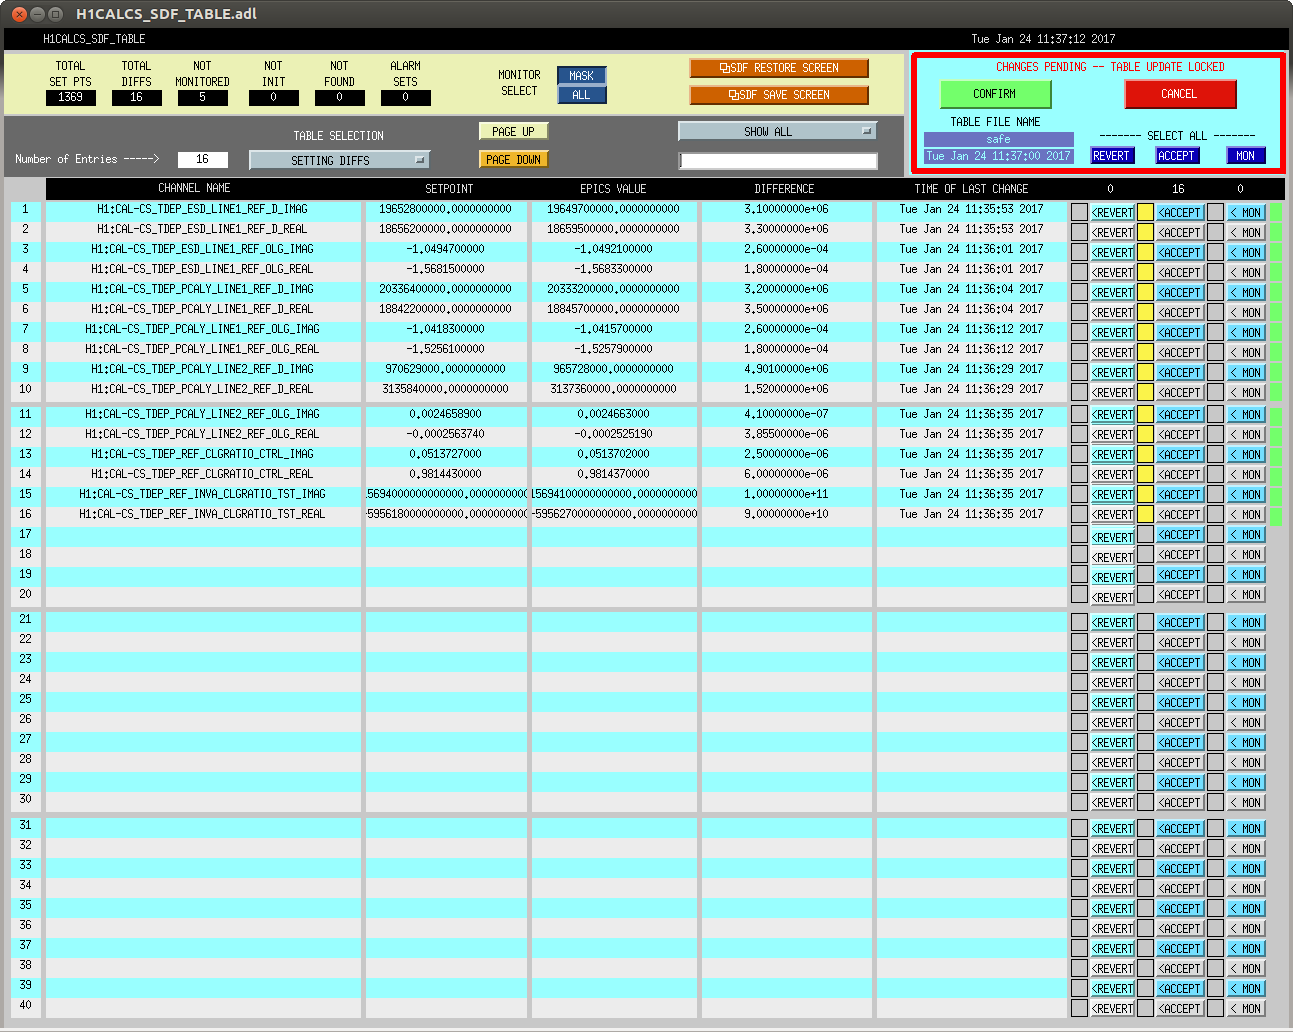
Task: Click the SELECT ALL REVERT button
Action: point(1112,156)
